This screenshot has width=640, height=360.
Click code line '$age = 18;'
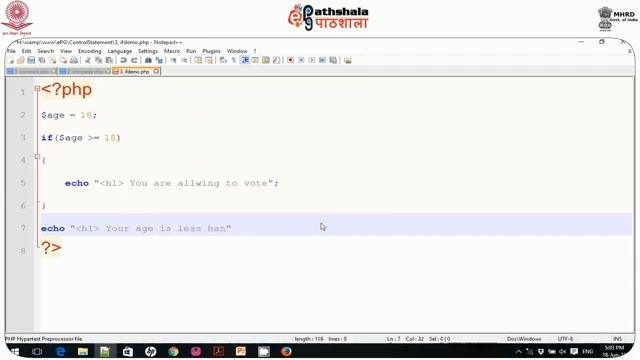point(69,115)
